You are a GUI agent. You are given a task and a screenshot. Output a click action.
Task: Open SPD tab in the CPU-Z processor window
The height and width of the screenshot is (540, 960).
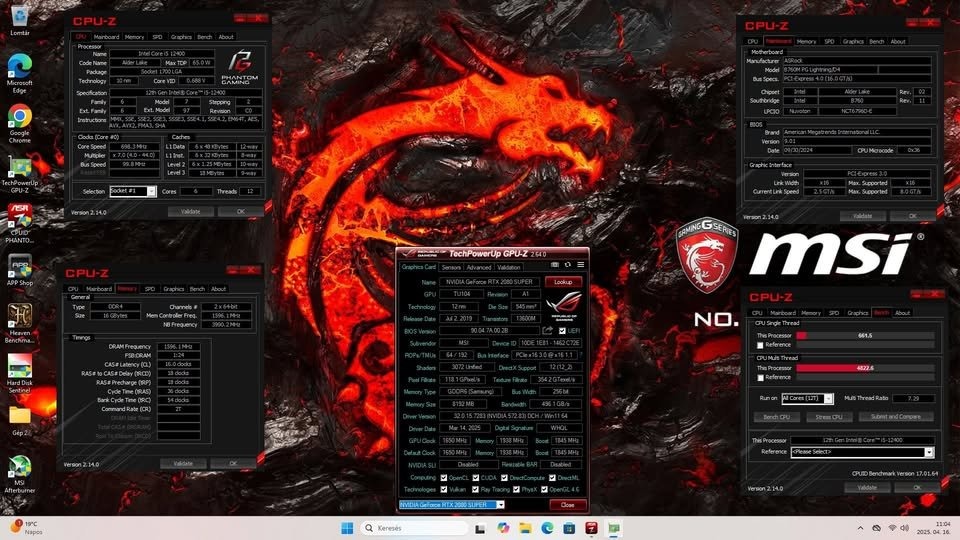[x=157, y=37]
